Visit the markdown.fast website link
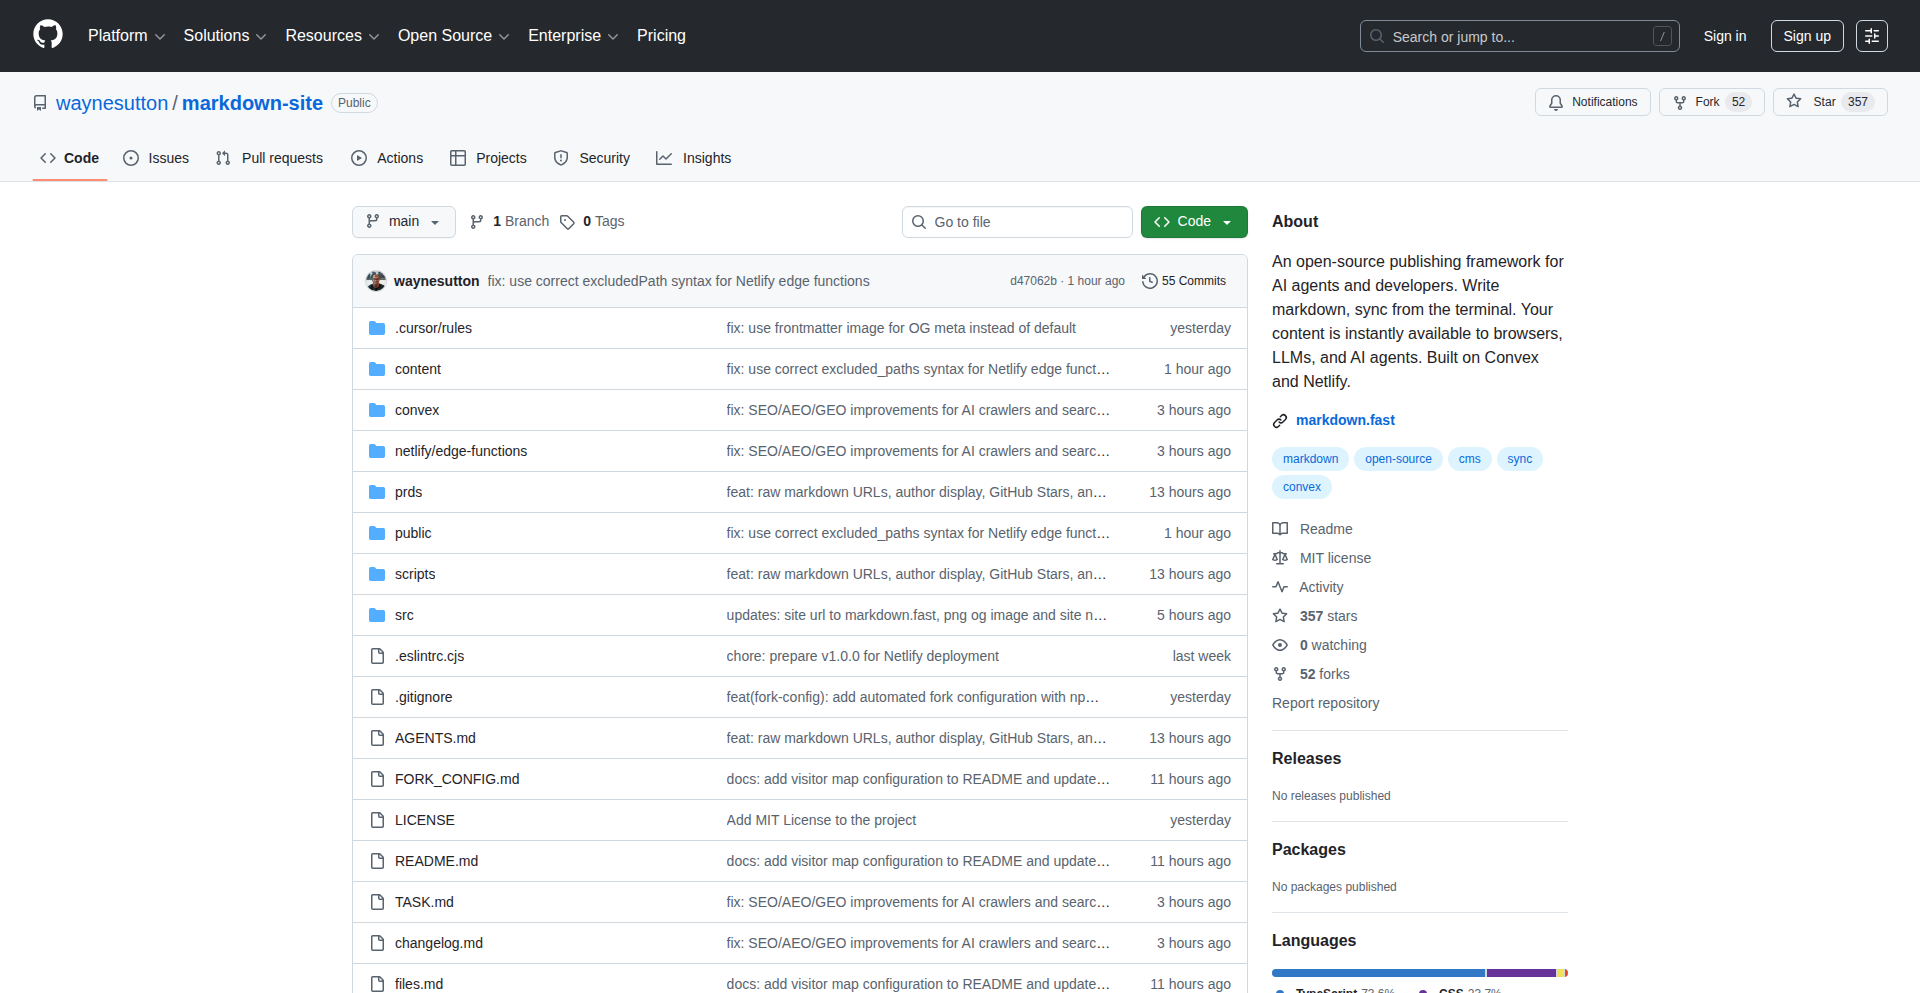Screen dimensions: 1920x993 click(1344, 420)
